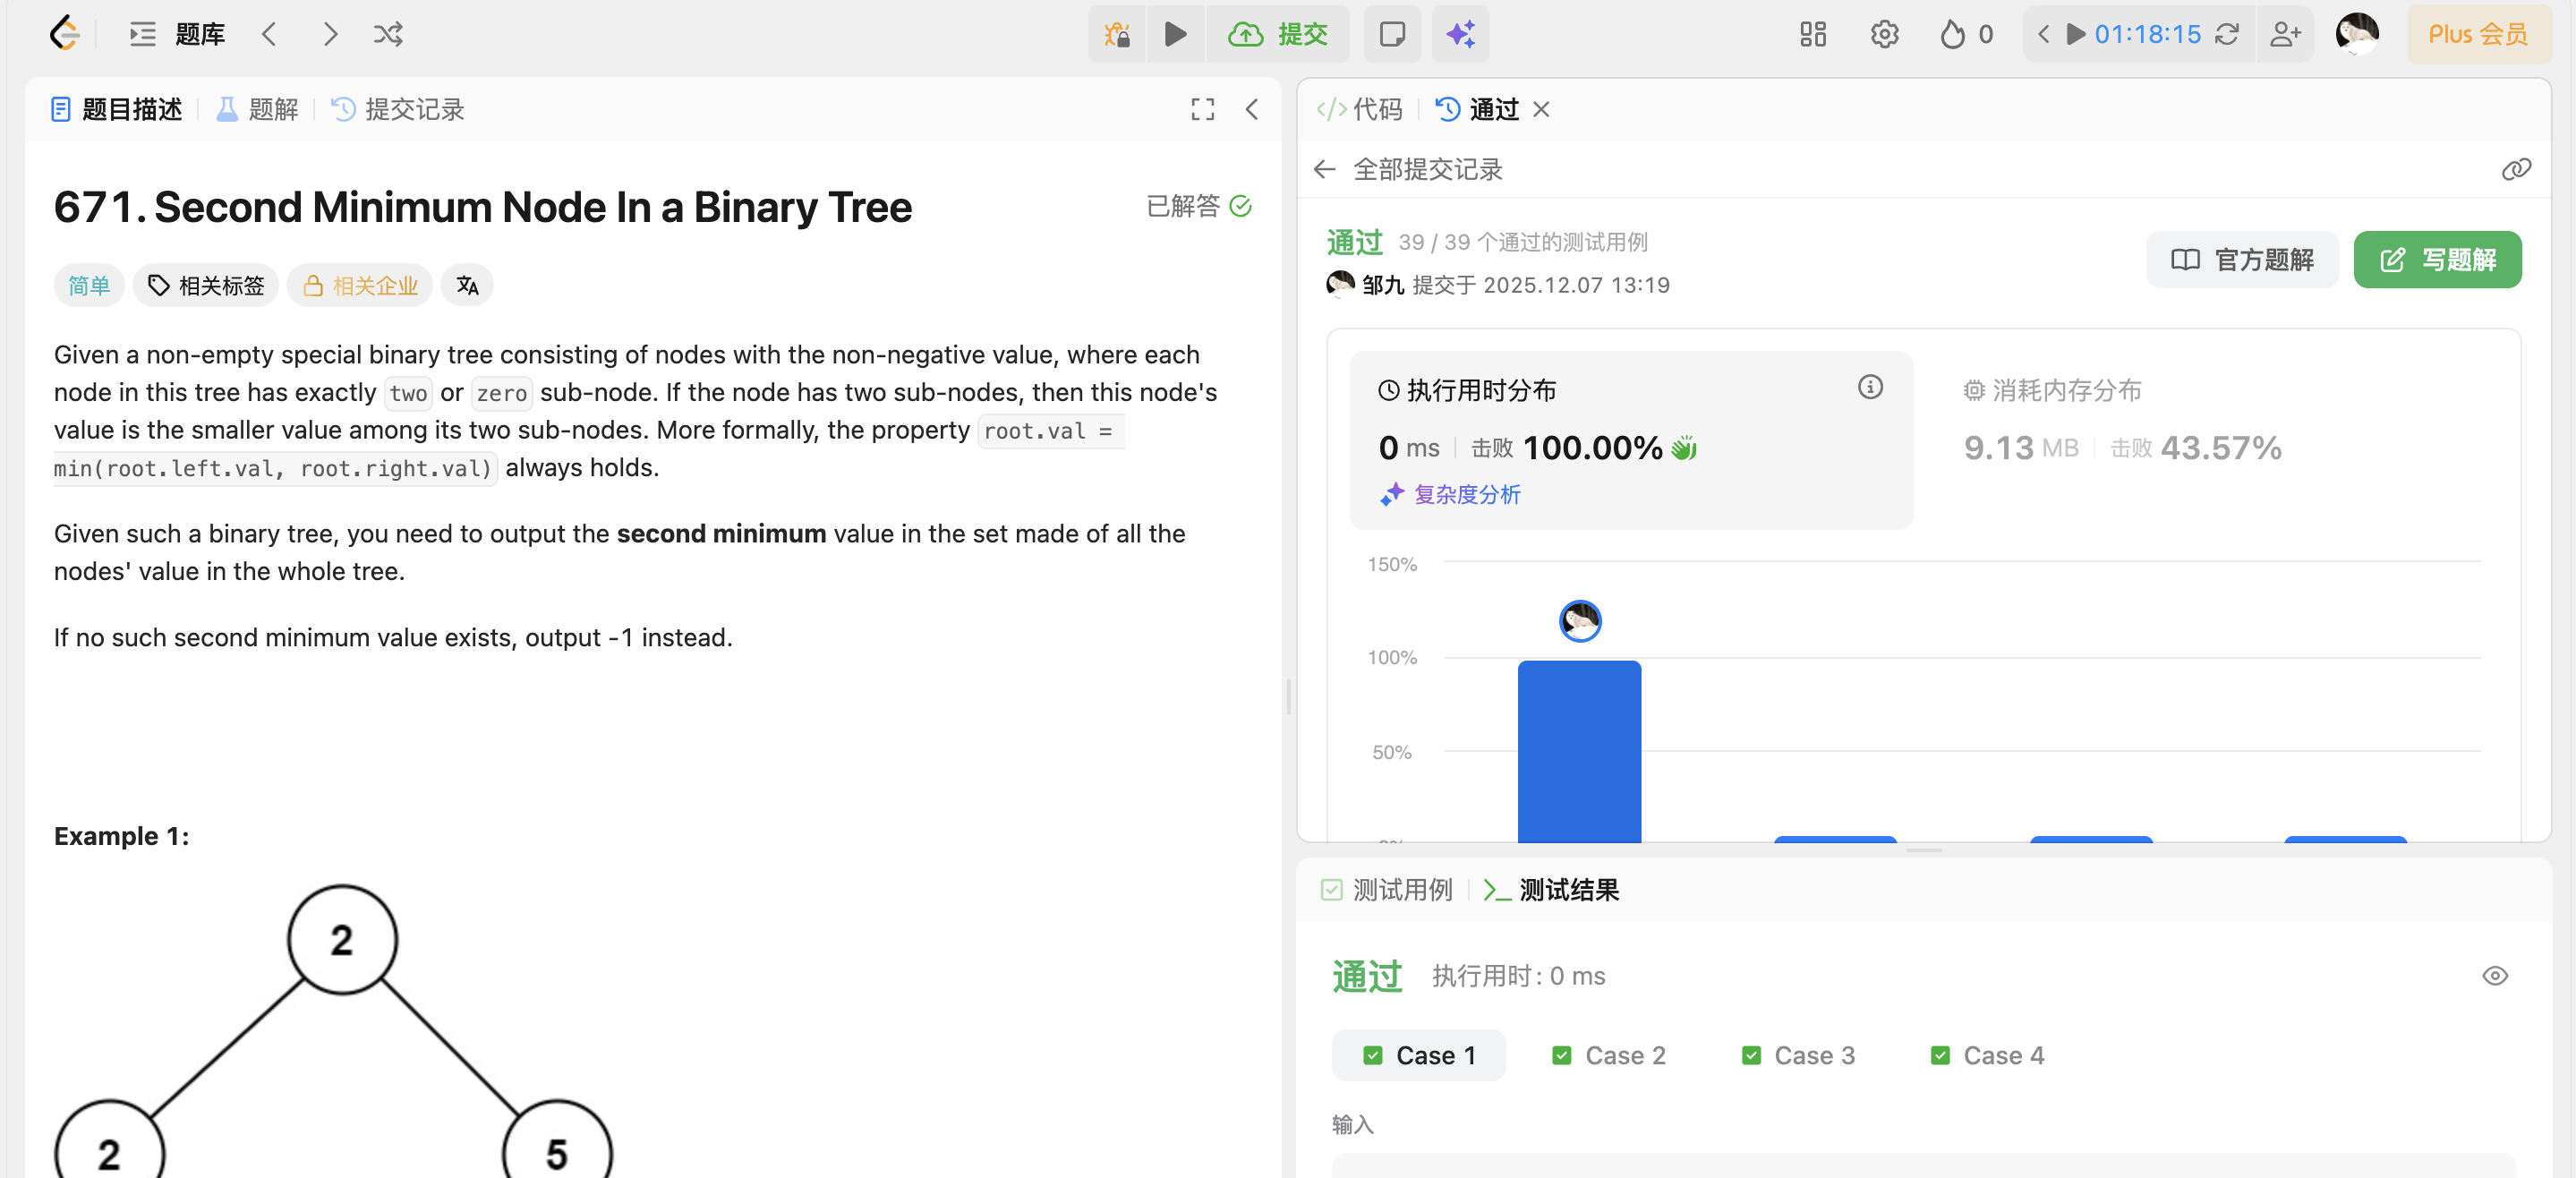The width and height of the screenshot is (2576, 1178).
Task: Collapse the description panel with the chevron
Action: pyautogui.click(x=1251, y=109)
